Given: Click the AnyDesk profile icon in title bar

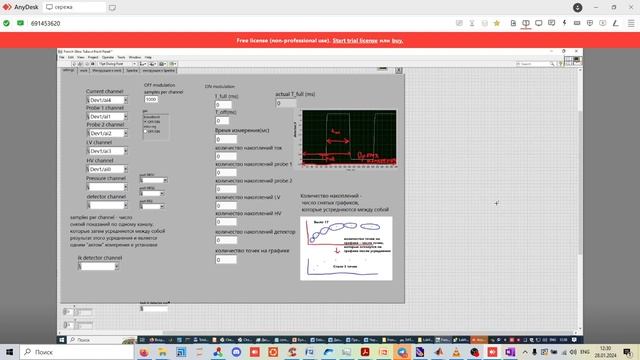Looking at the screenshot, I should (578, 7).
